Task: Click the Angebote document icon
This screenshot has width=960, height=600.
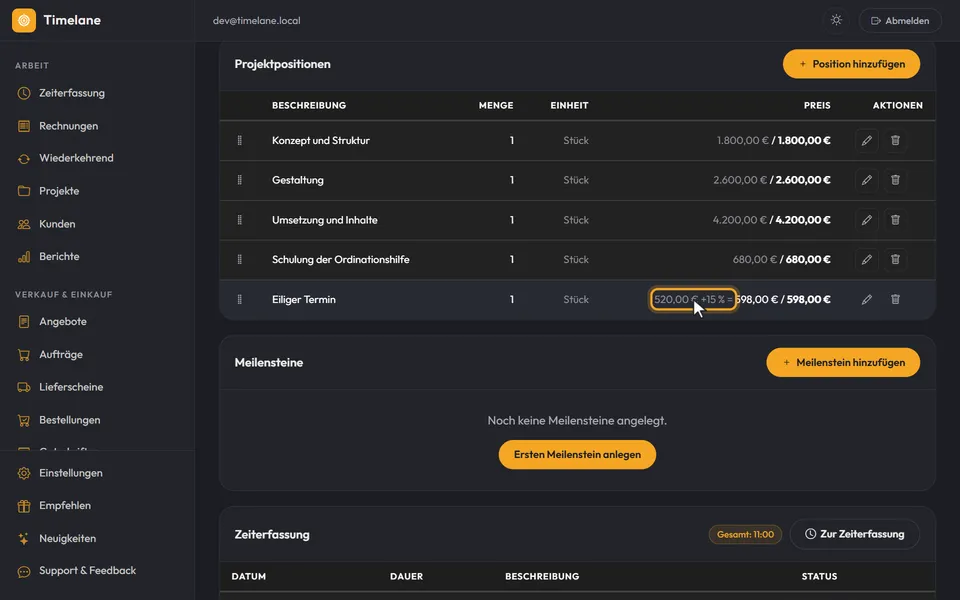Action: (24, 321)
